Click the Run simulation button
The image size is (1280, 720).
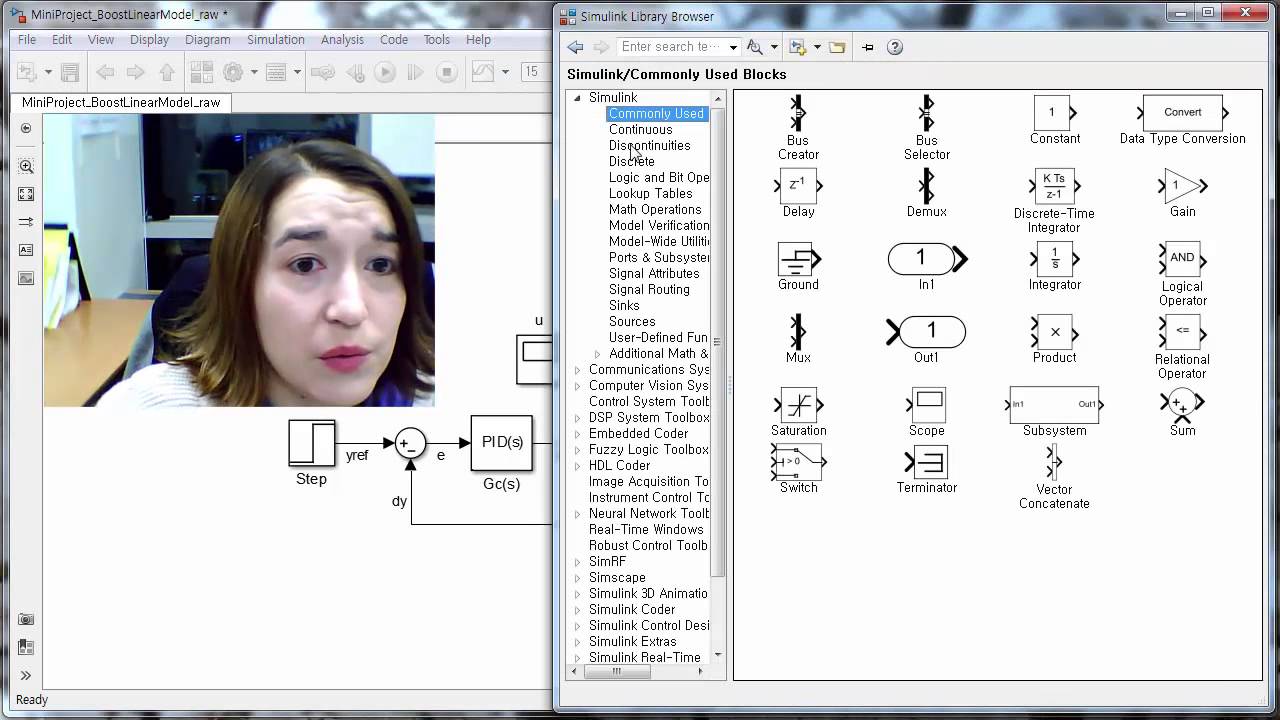point(385,72)
